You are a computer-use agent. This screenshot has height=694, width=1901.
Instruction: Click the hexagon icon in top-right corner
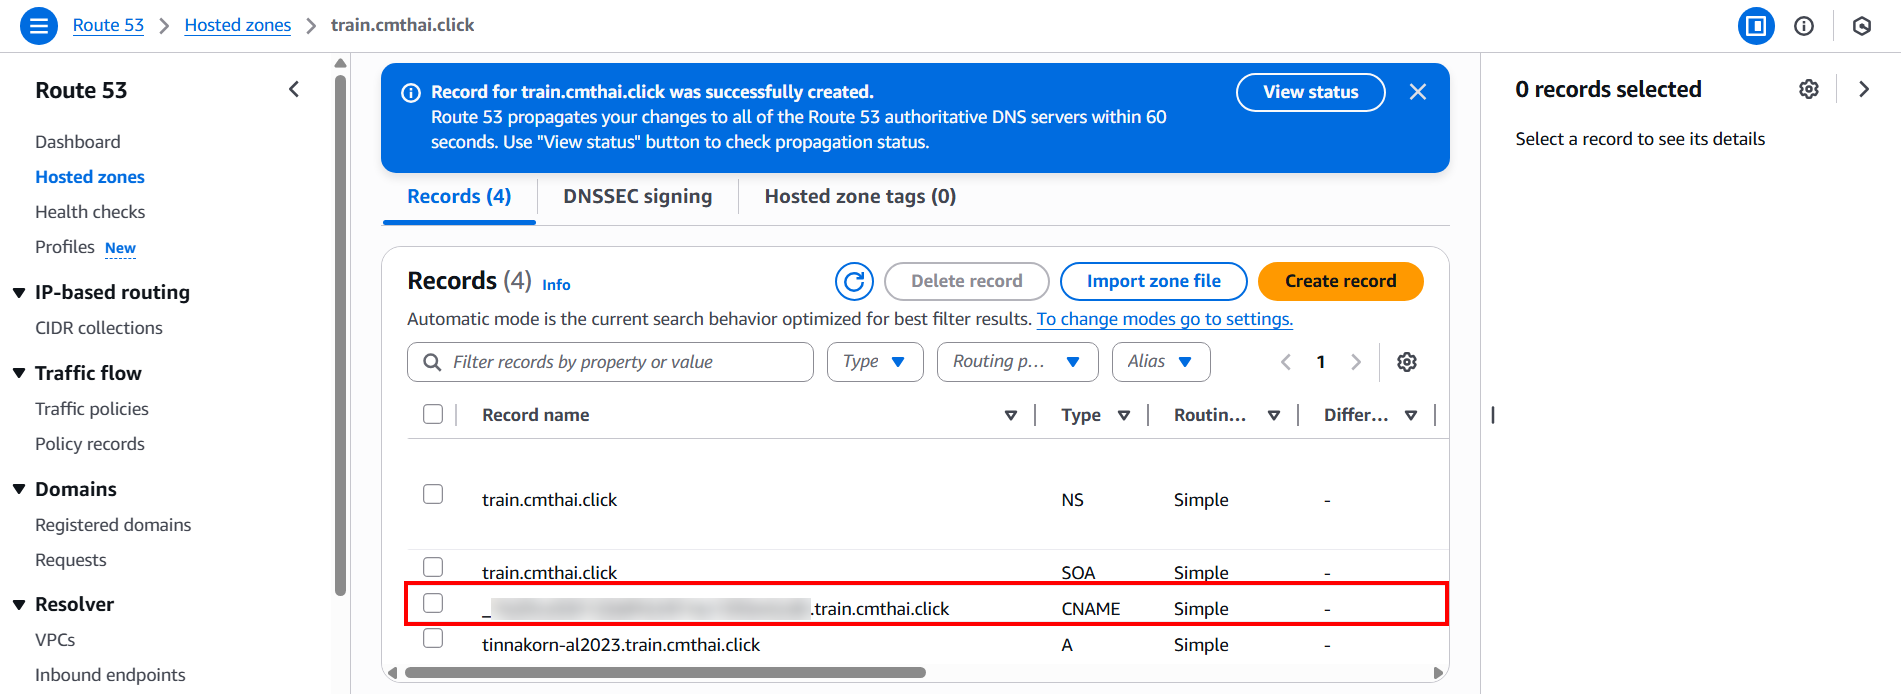(1862, 26)
